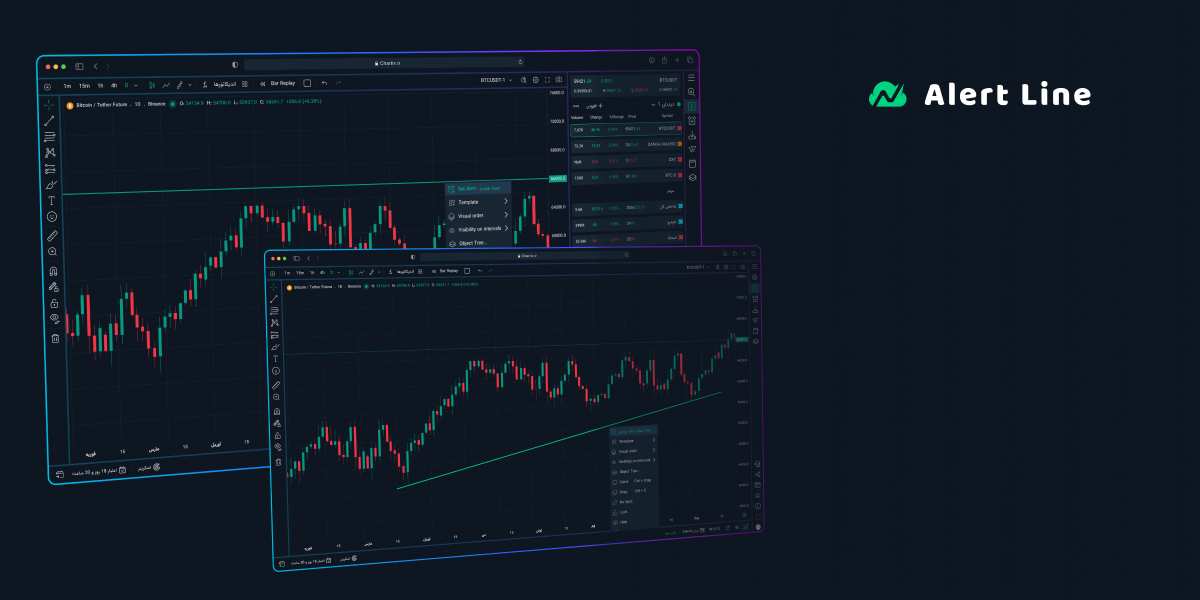
Task: Expand the watchlist name dropdown in back window
Action: pyautogui.click(x=653, y=104)
